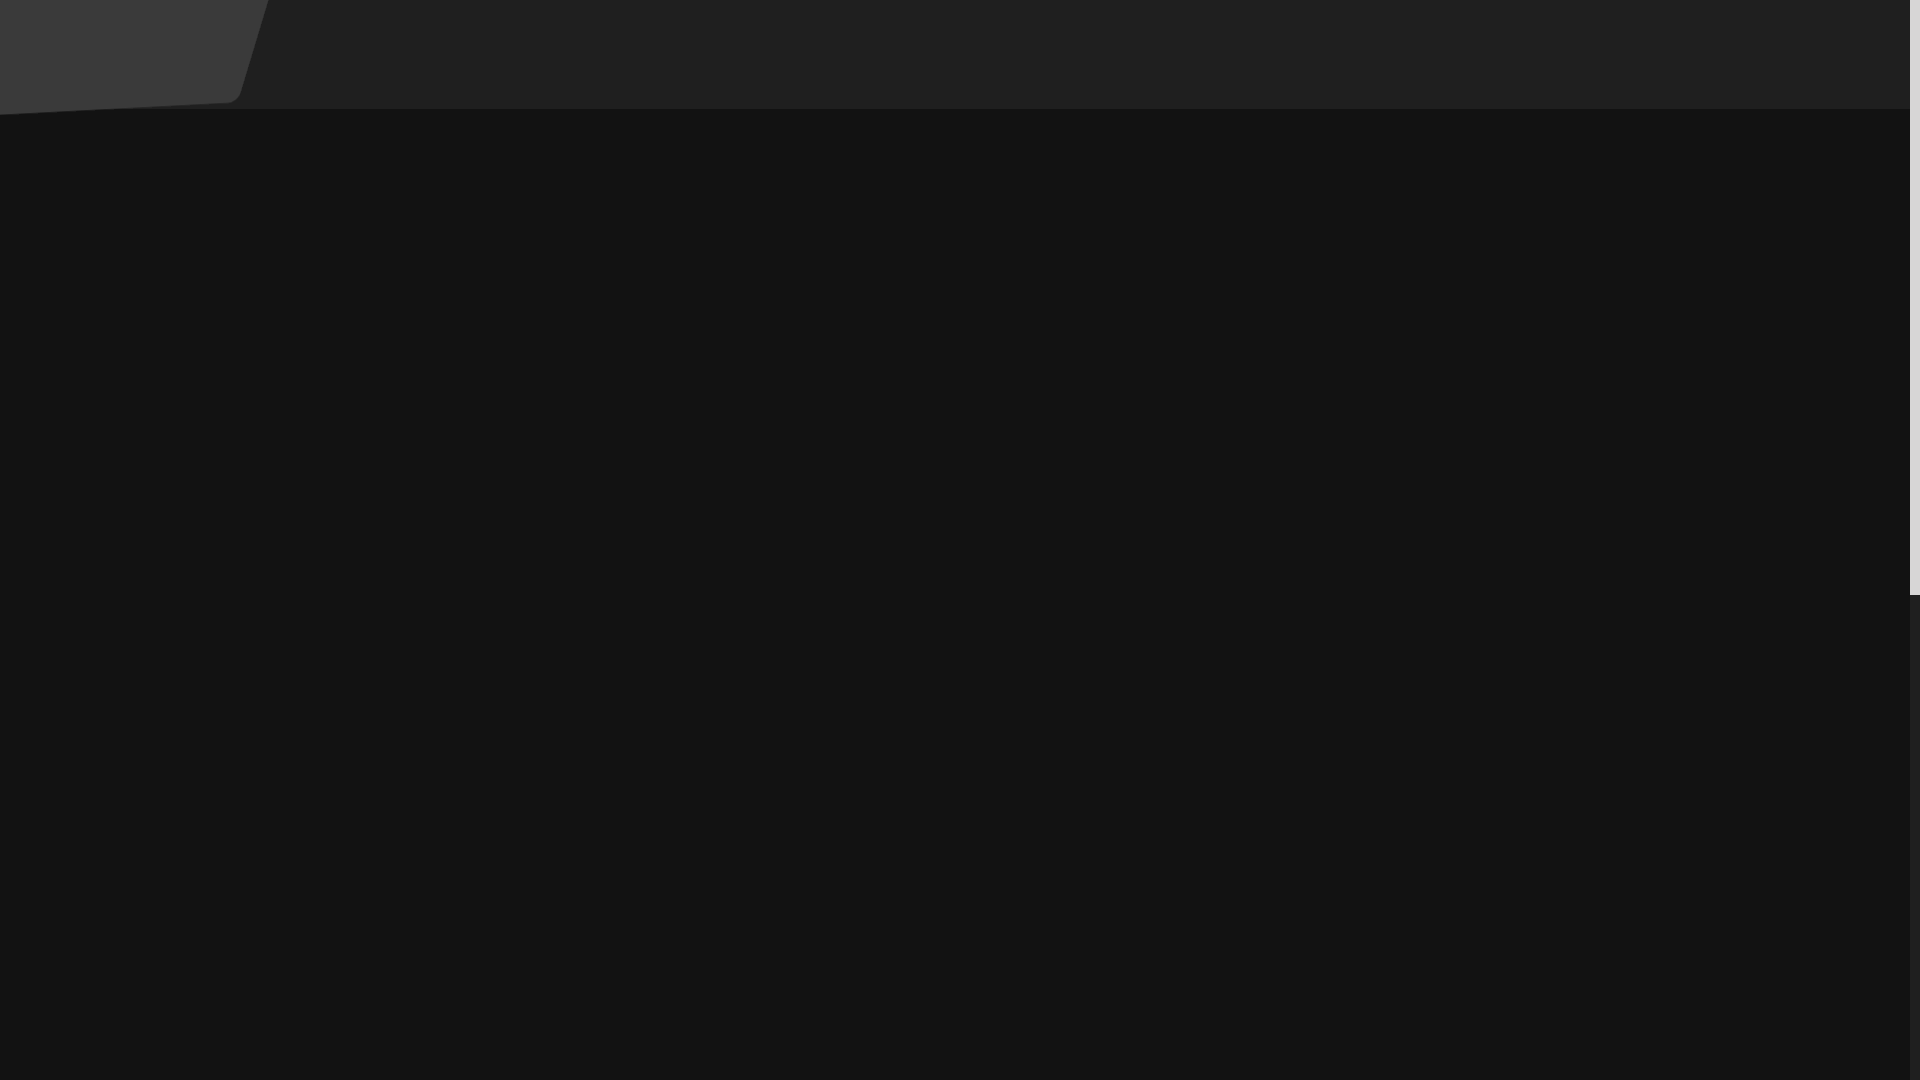Click the empty black content area
This screenshot has width=1920, height=1080.
coord(955,595)
